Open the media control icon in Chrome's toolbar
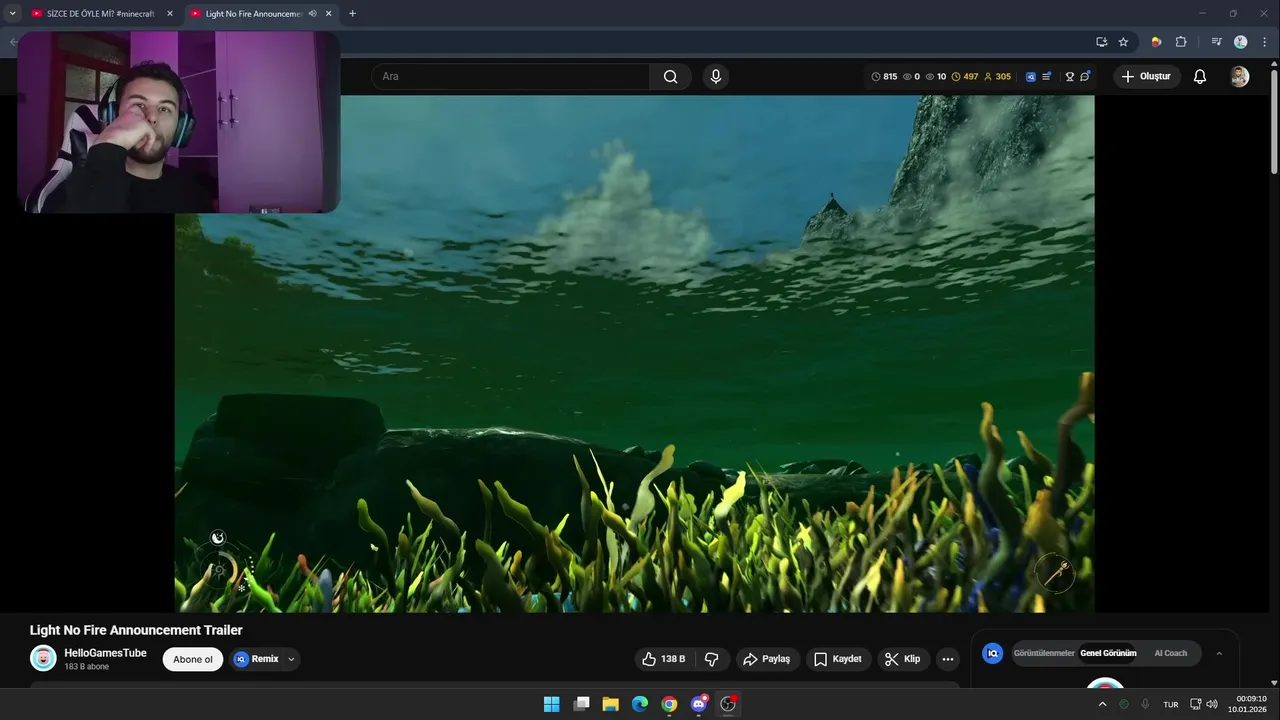This screenshot has height=720, width=1280. [1216, 42]
